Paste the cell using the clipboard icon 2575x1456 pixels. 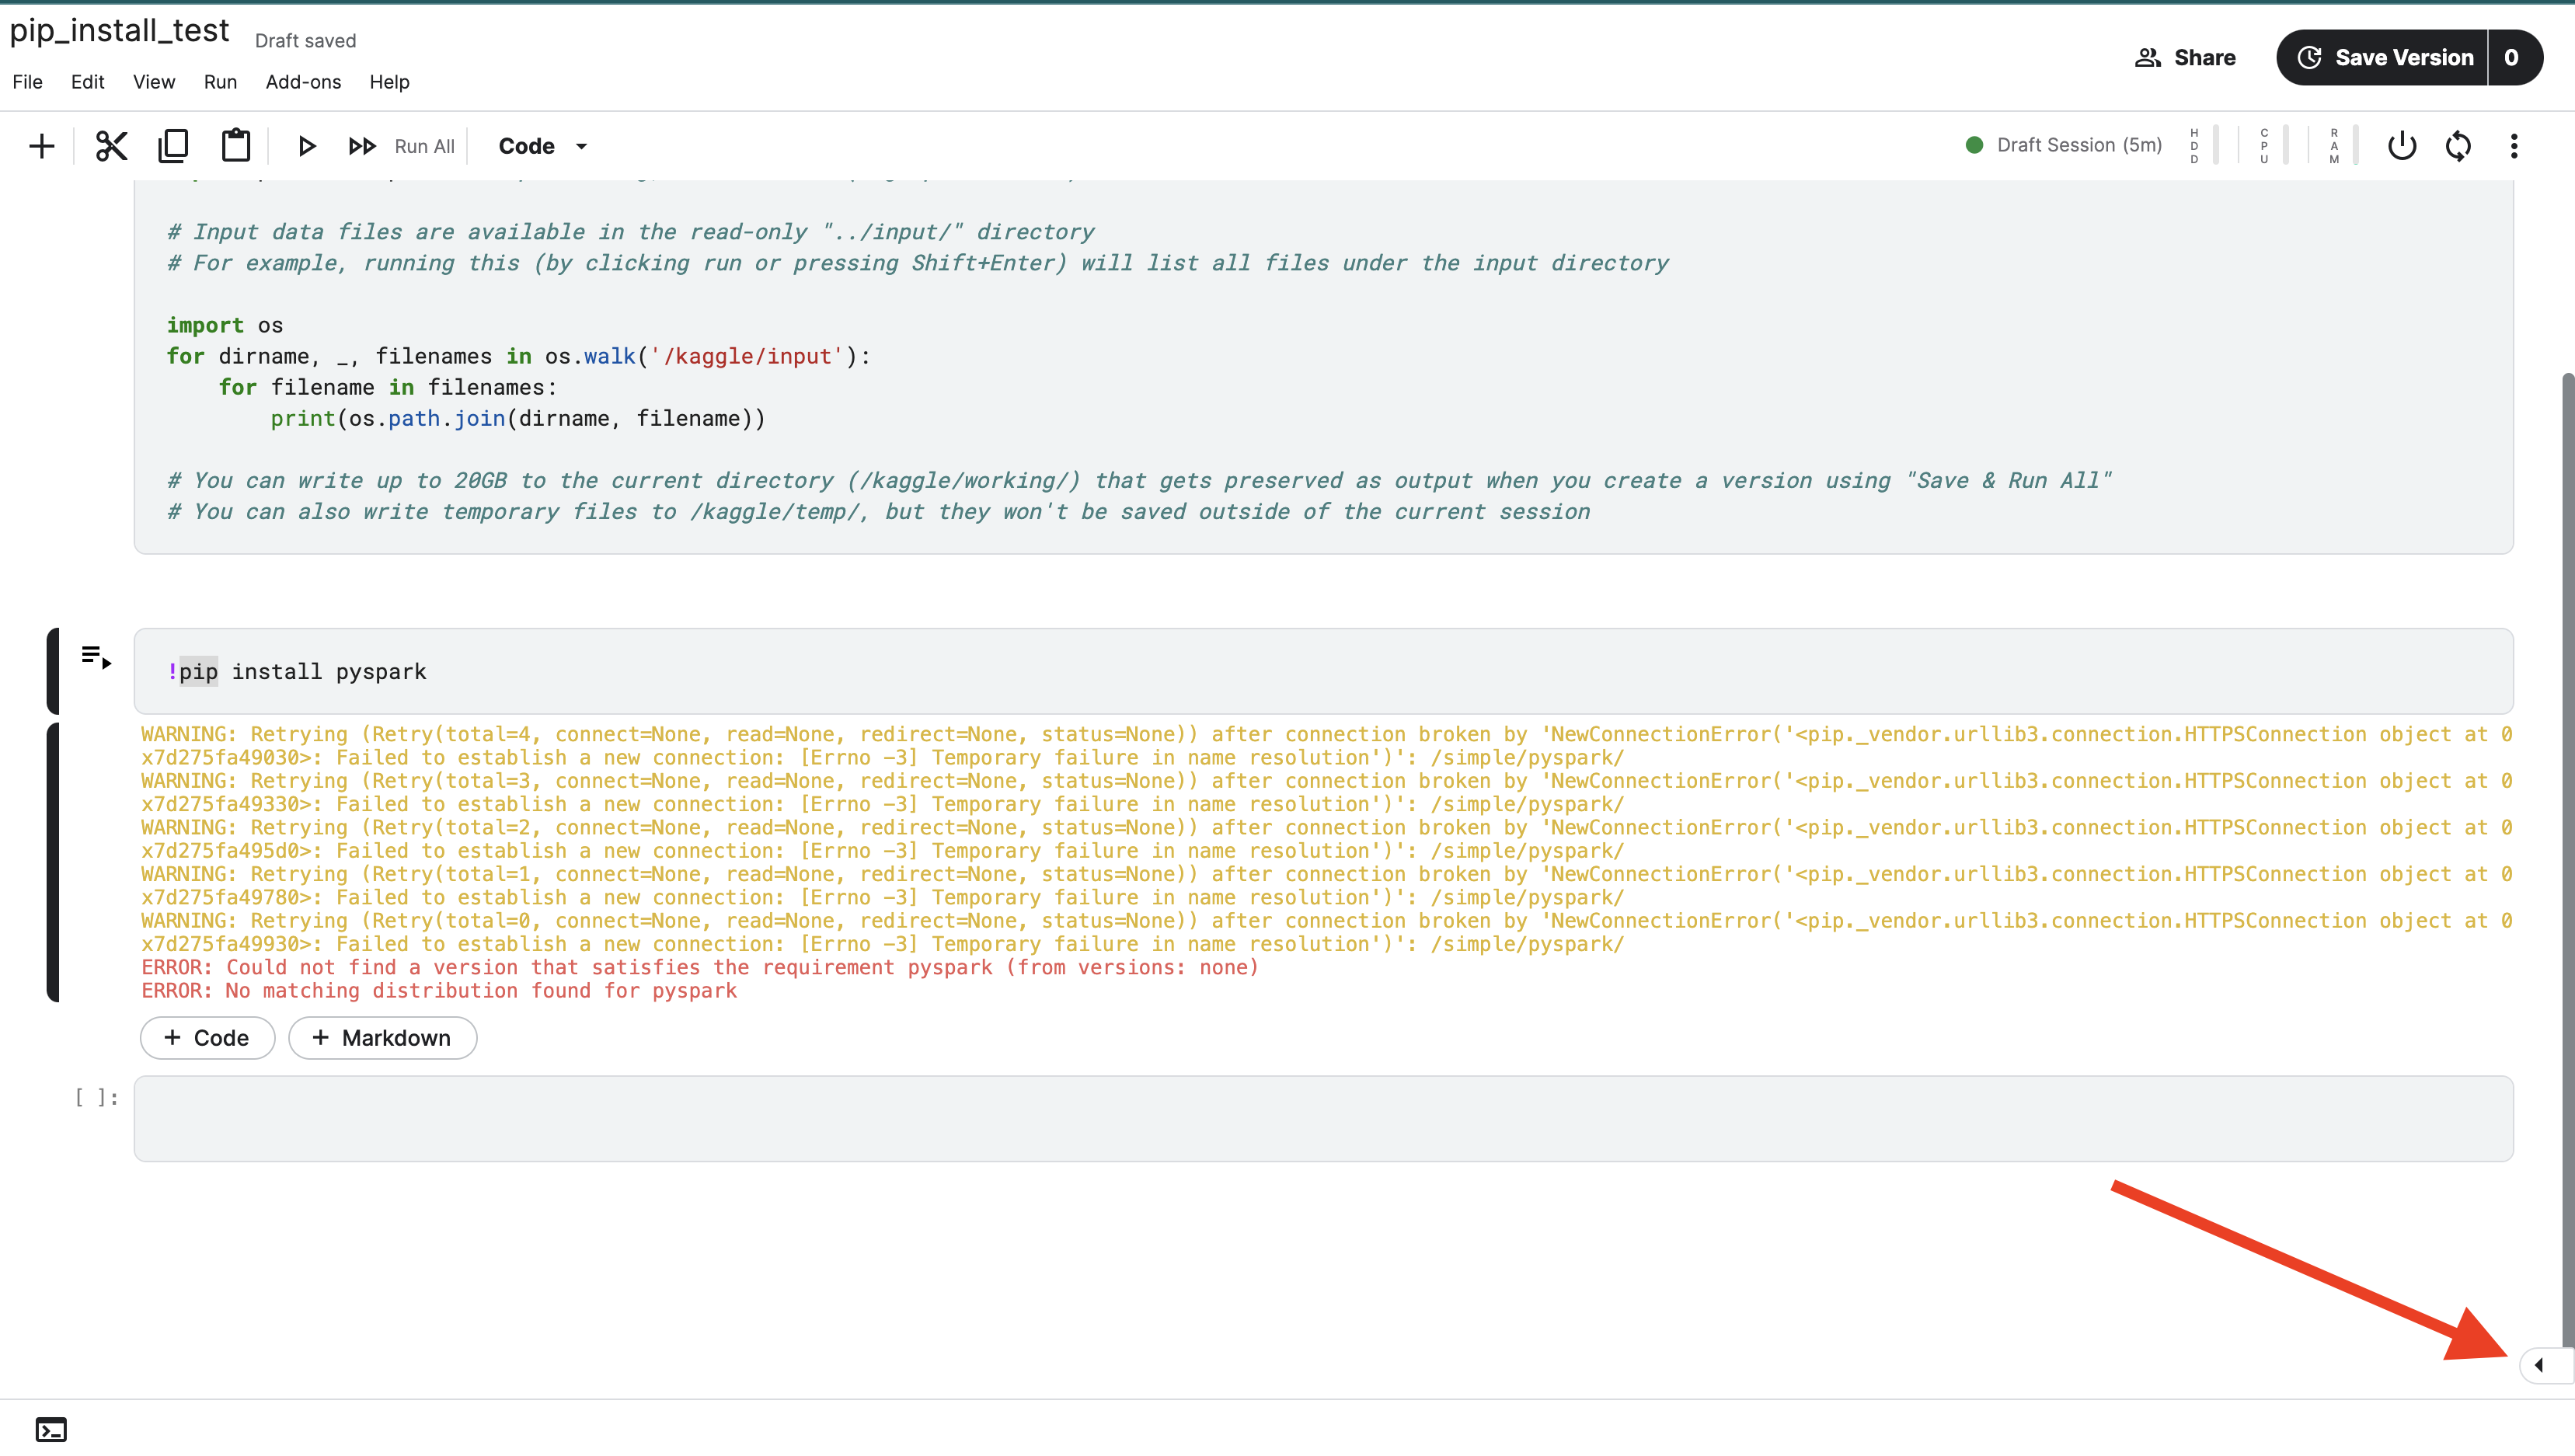tap(235, 146)
